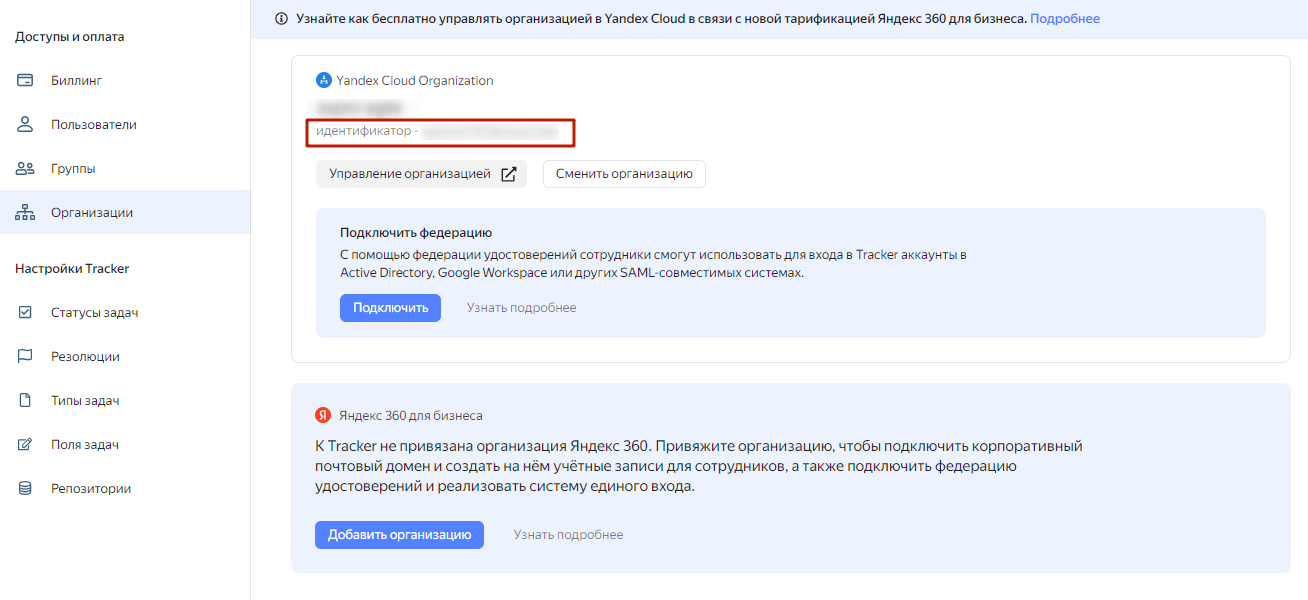Click Сменить организацию button
This screenshot has height=600, width=1308.
[x=624, y=174]
